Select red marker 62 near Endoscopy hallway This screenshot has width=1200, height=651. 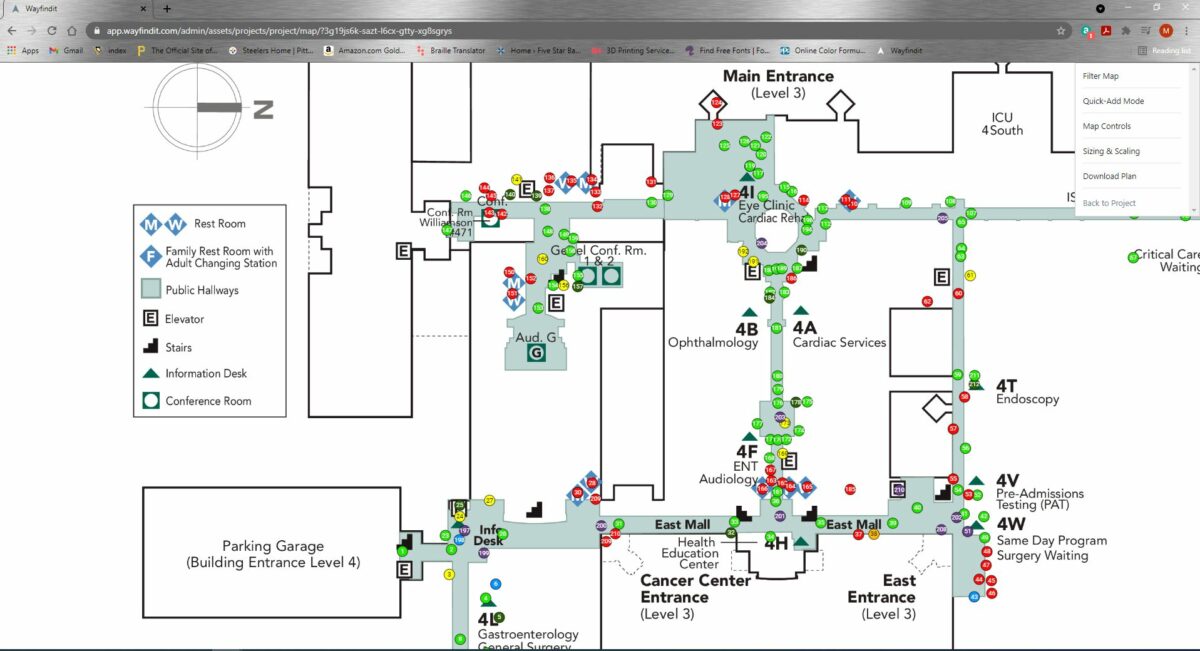tap(927, 301)
